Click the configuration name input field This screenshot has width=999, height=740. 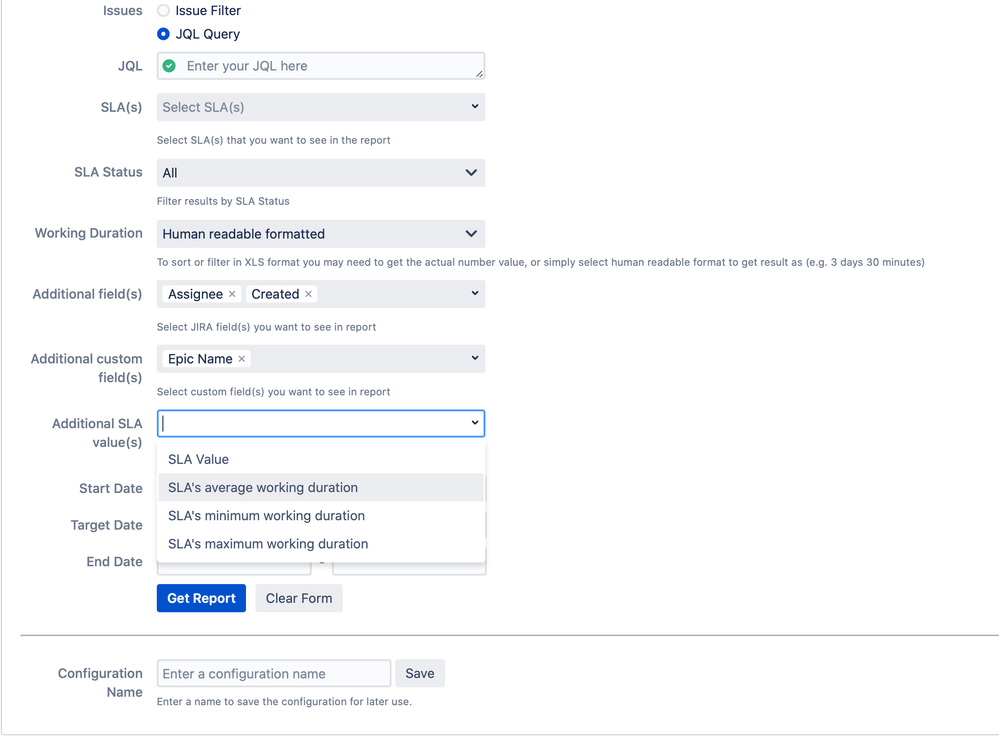click(x=274, y=674)
